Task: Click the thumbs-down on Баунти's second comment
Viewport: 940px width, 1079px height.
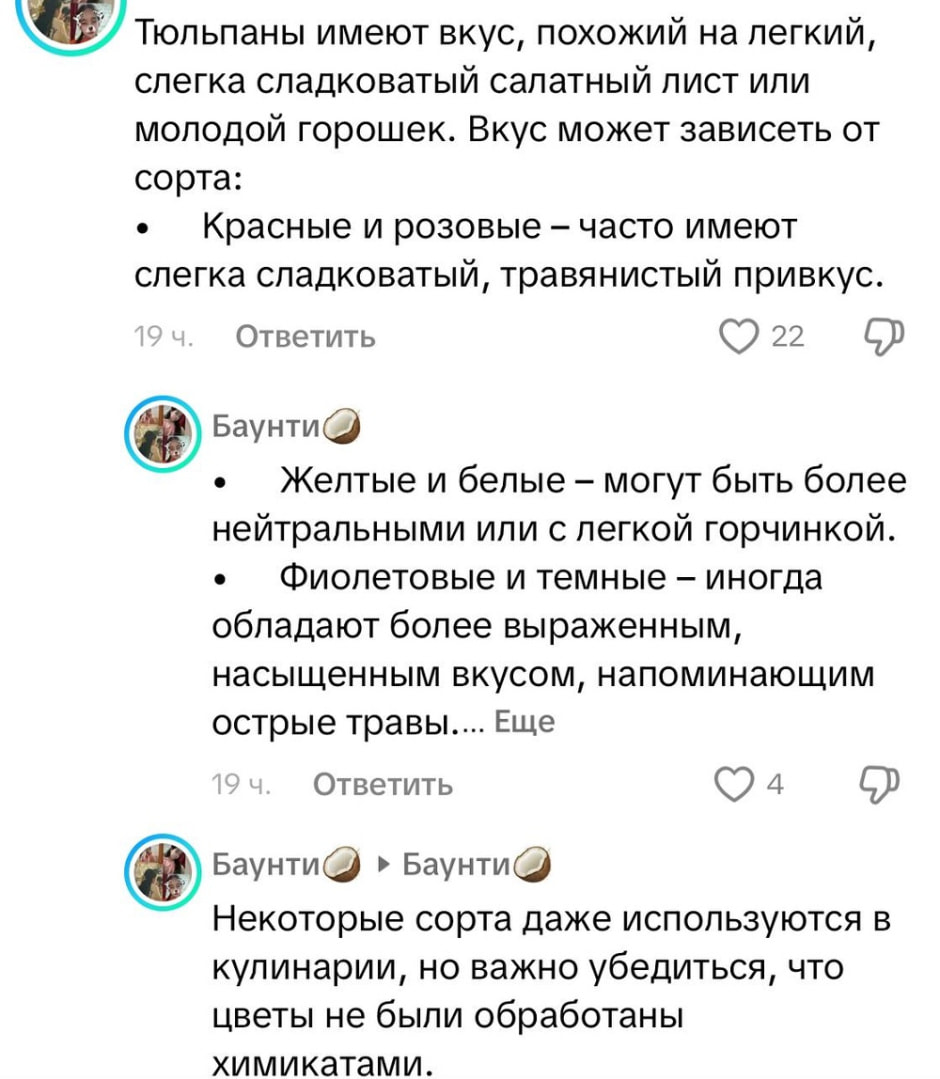Action: click(x=880, y=785)
